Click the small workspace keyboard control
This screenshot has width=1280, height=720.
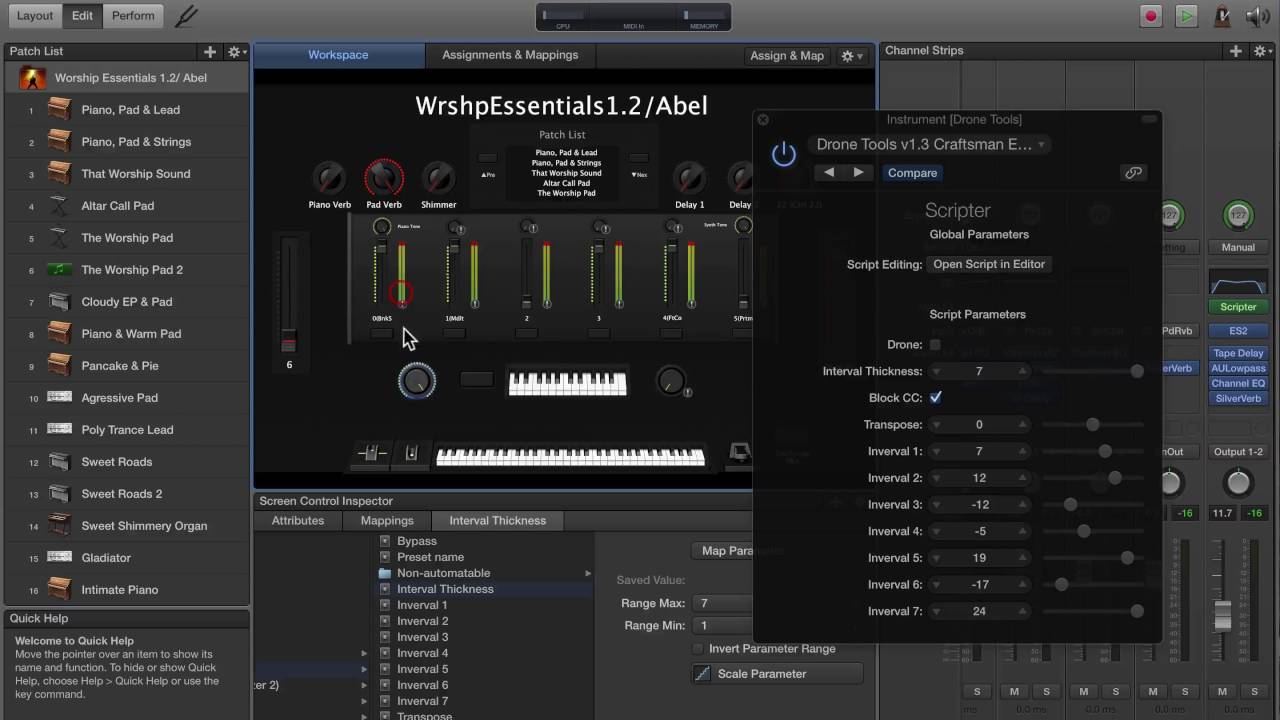pos(567,383)
